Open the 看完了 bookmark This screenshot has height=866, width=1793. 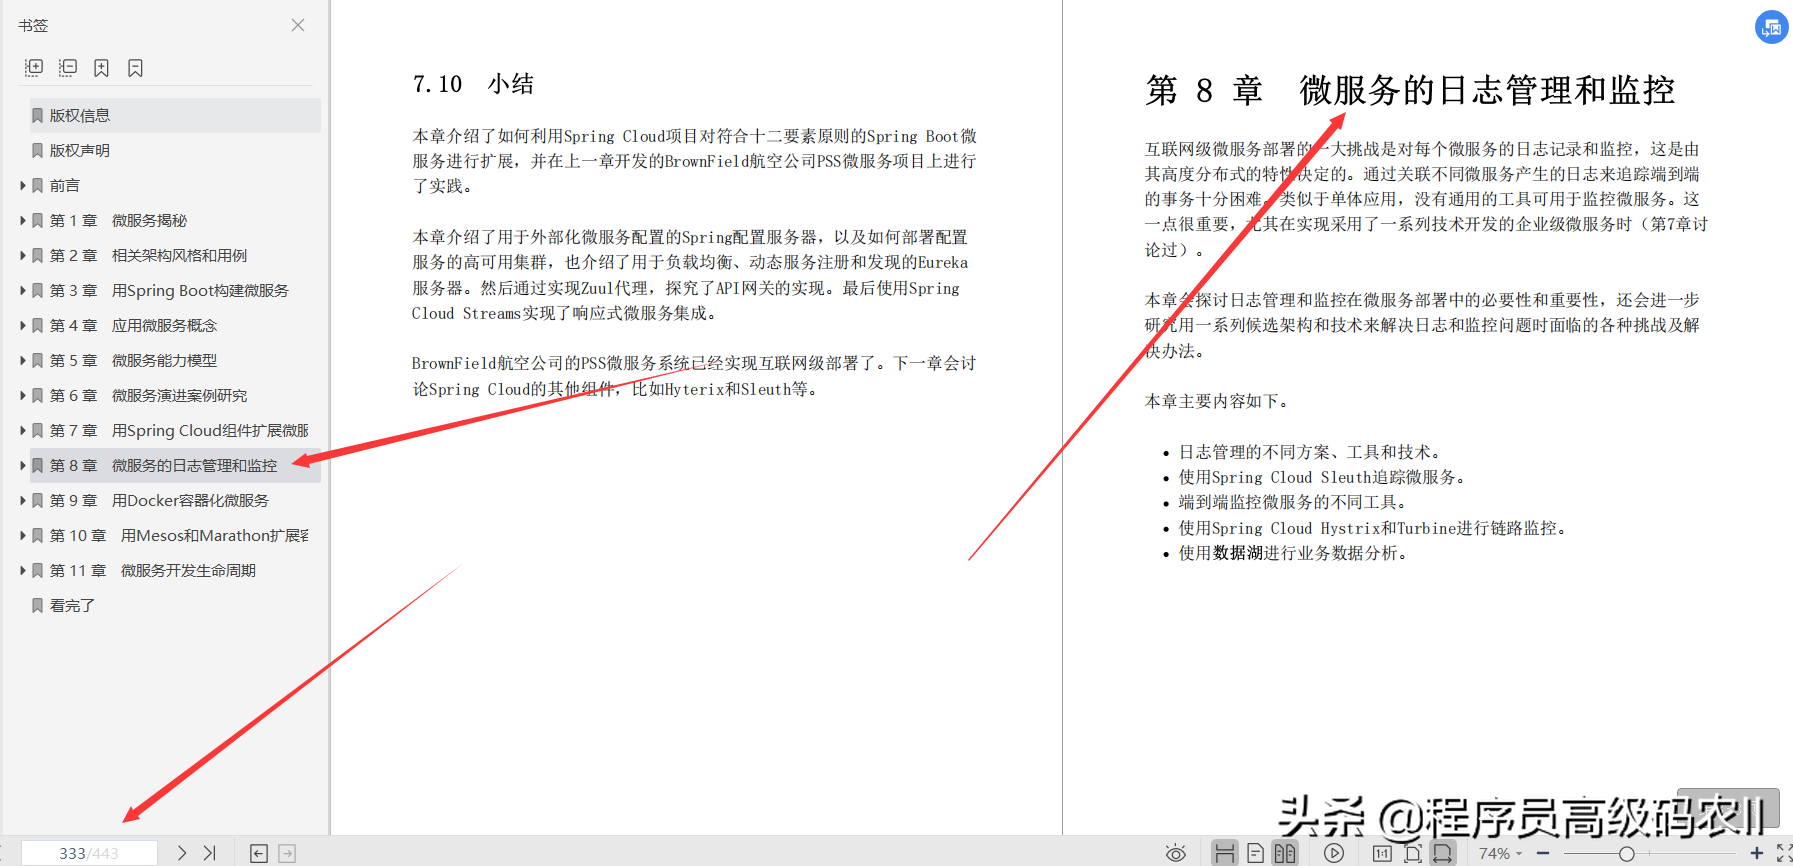72,605
